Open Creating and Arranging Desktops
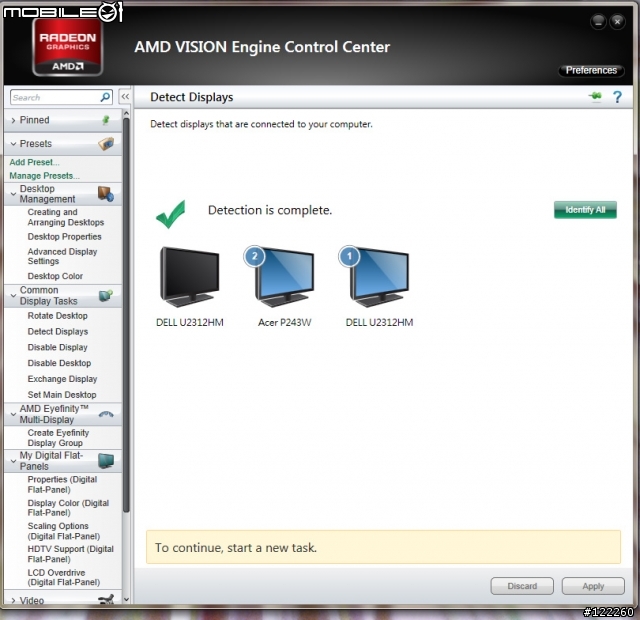 (x=66, y=217)
